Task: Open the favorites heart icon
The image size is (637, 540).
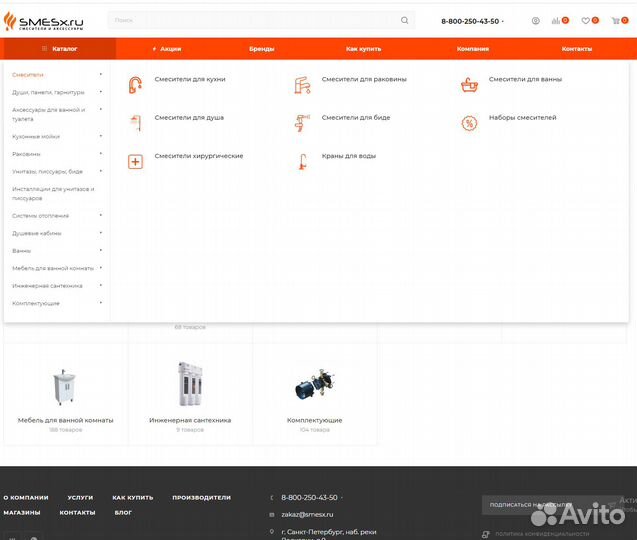Action: tap(587, 20)
